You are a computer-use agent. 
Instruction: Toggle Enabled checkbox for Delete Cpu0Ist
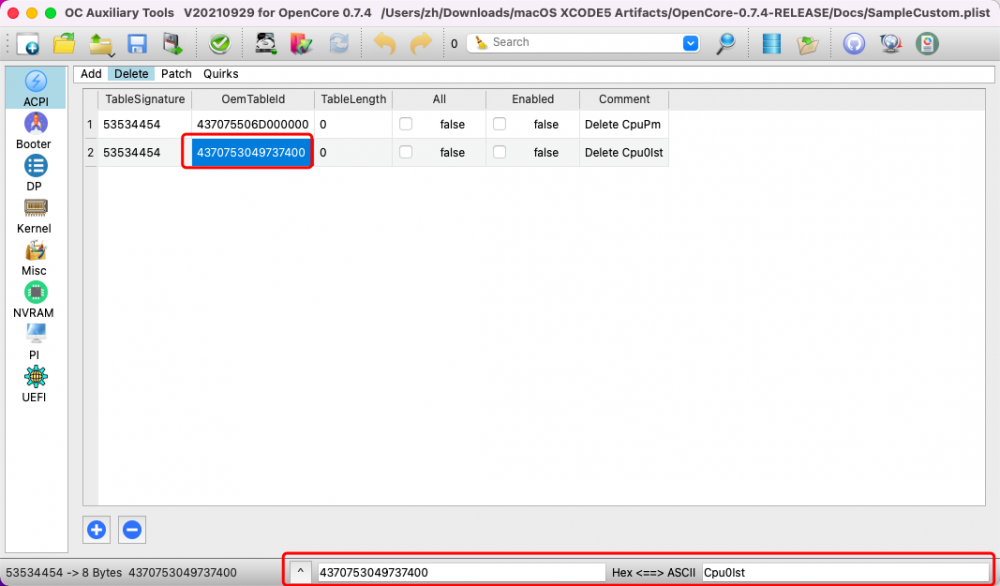click(x=499, y=152)
